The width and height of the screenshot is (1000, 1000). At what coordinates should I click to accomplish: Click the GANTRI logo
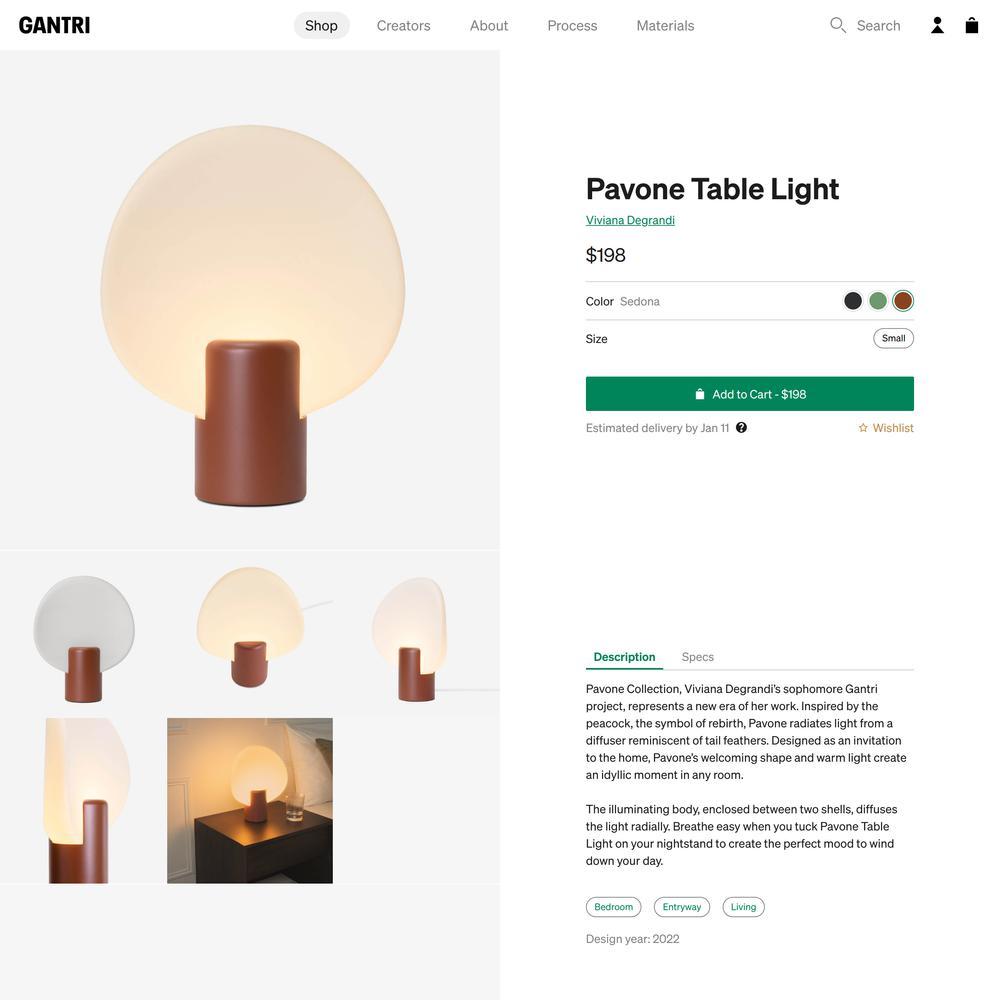coord(54,26)
